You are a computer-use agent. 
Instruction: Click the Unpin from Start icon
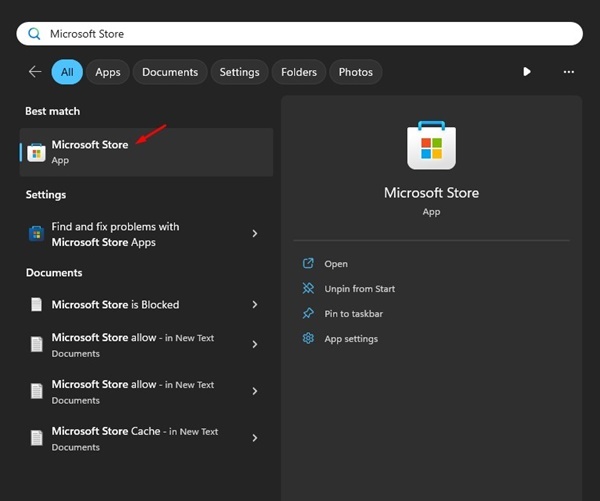tap(308, 289)
